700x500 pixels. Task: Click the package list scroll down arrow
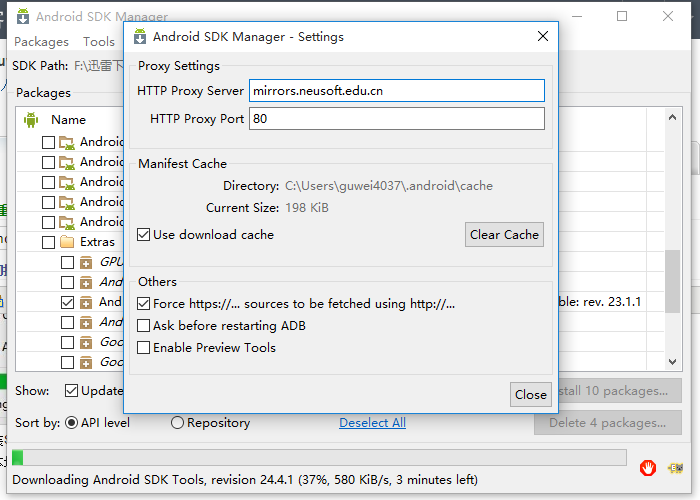click(672, 362)
